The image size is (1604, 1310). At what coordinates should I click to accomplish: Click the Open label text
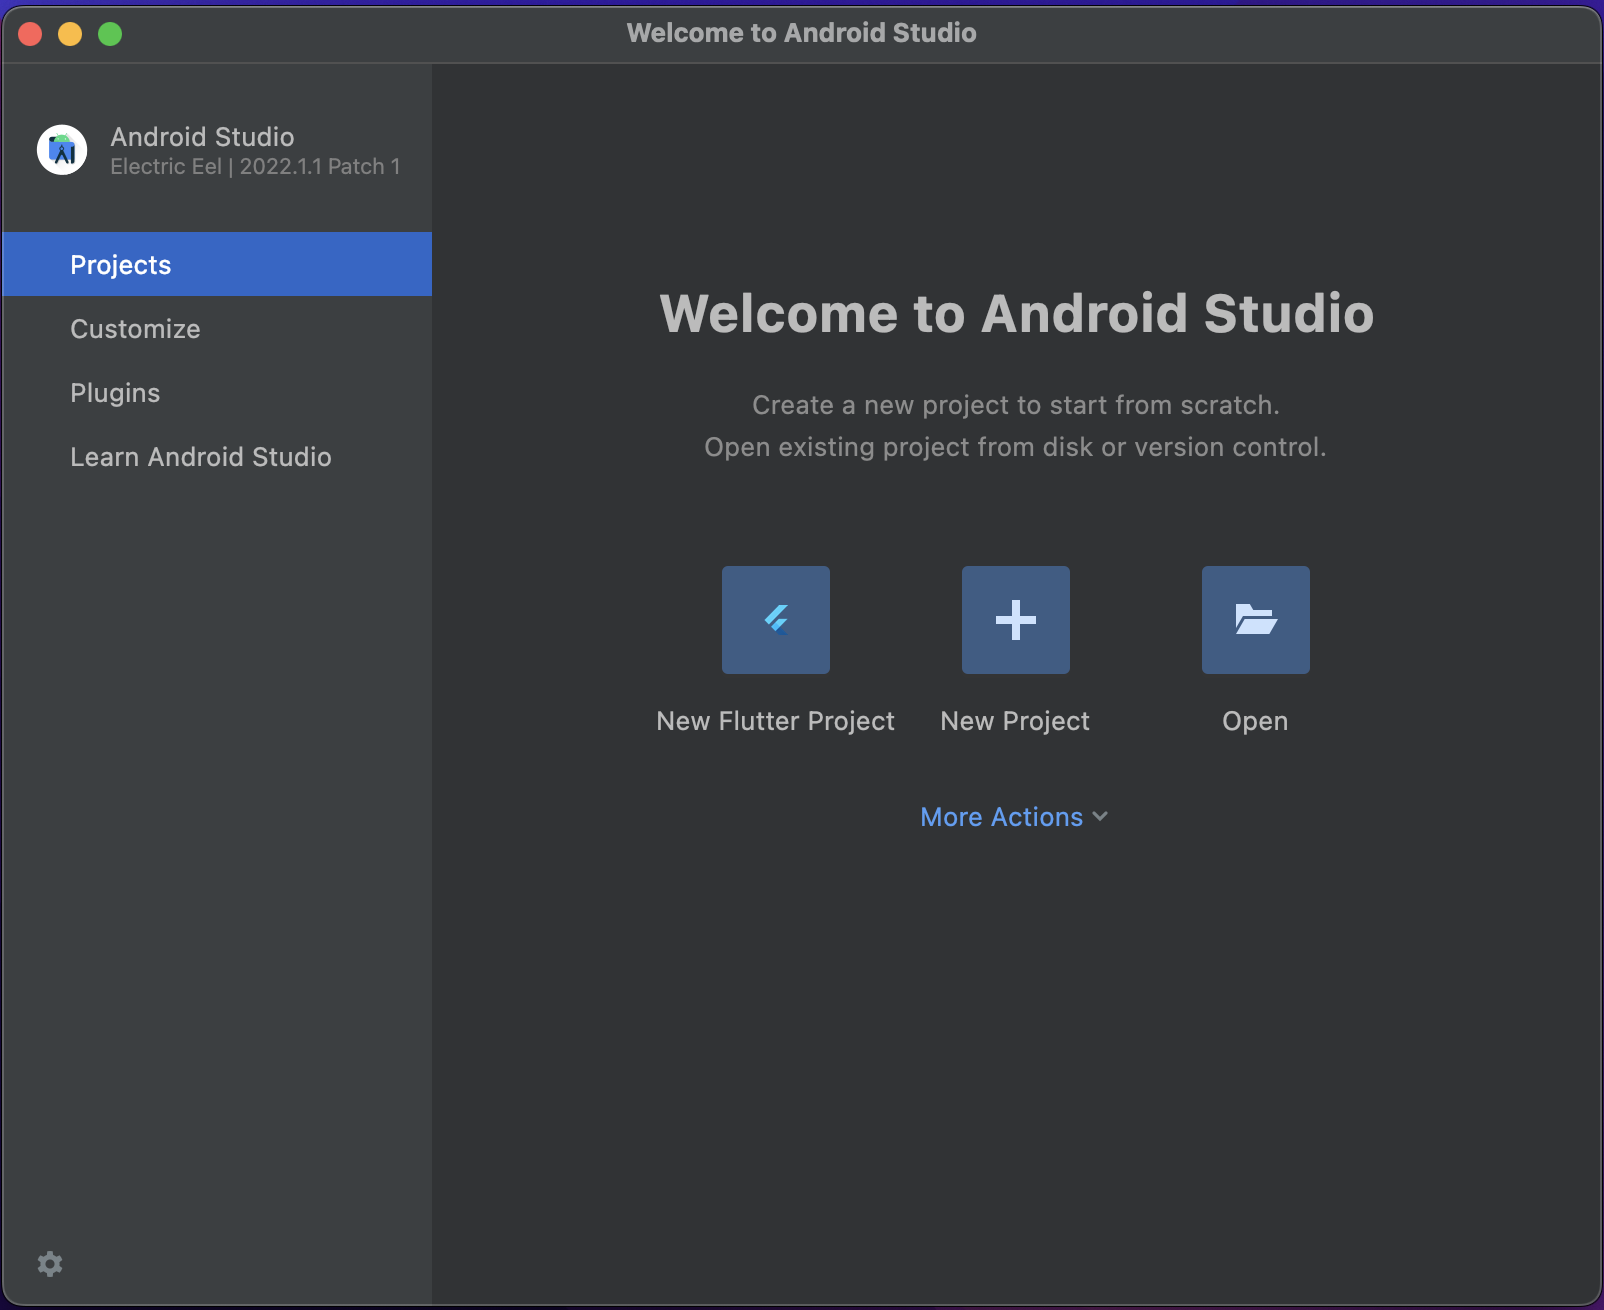click(1255, 721)
